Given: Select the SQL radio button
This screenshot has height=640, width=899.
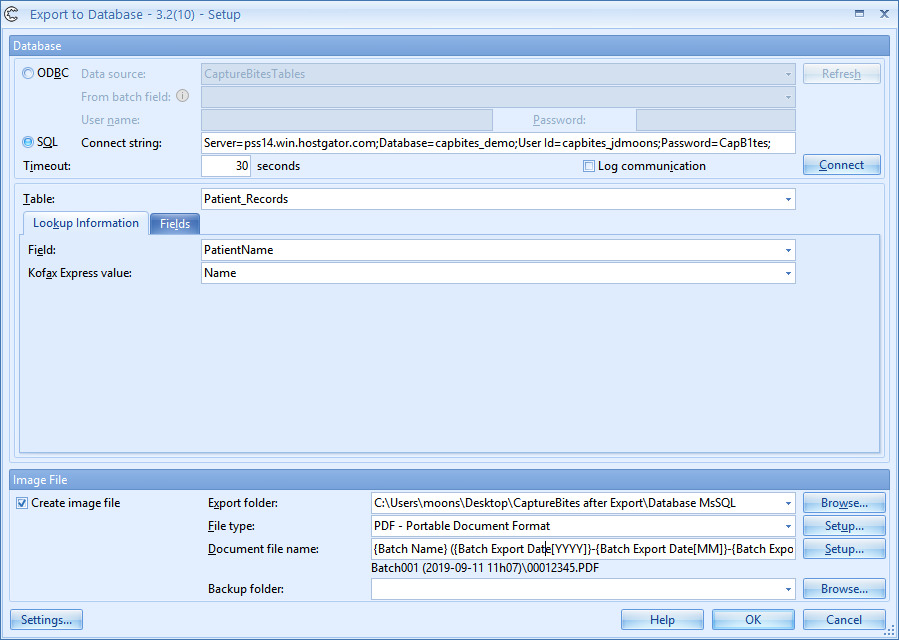Looking at the screenshot, I should click(x=28, y=142).
